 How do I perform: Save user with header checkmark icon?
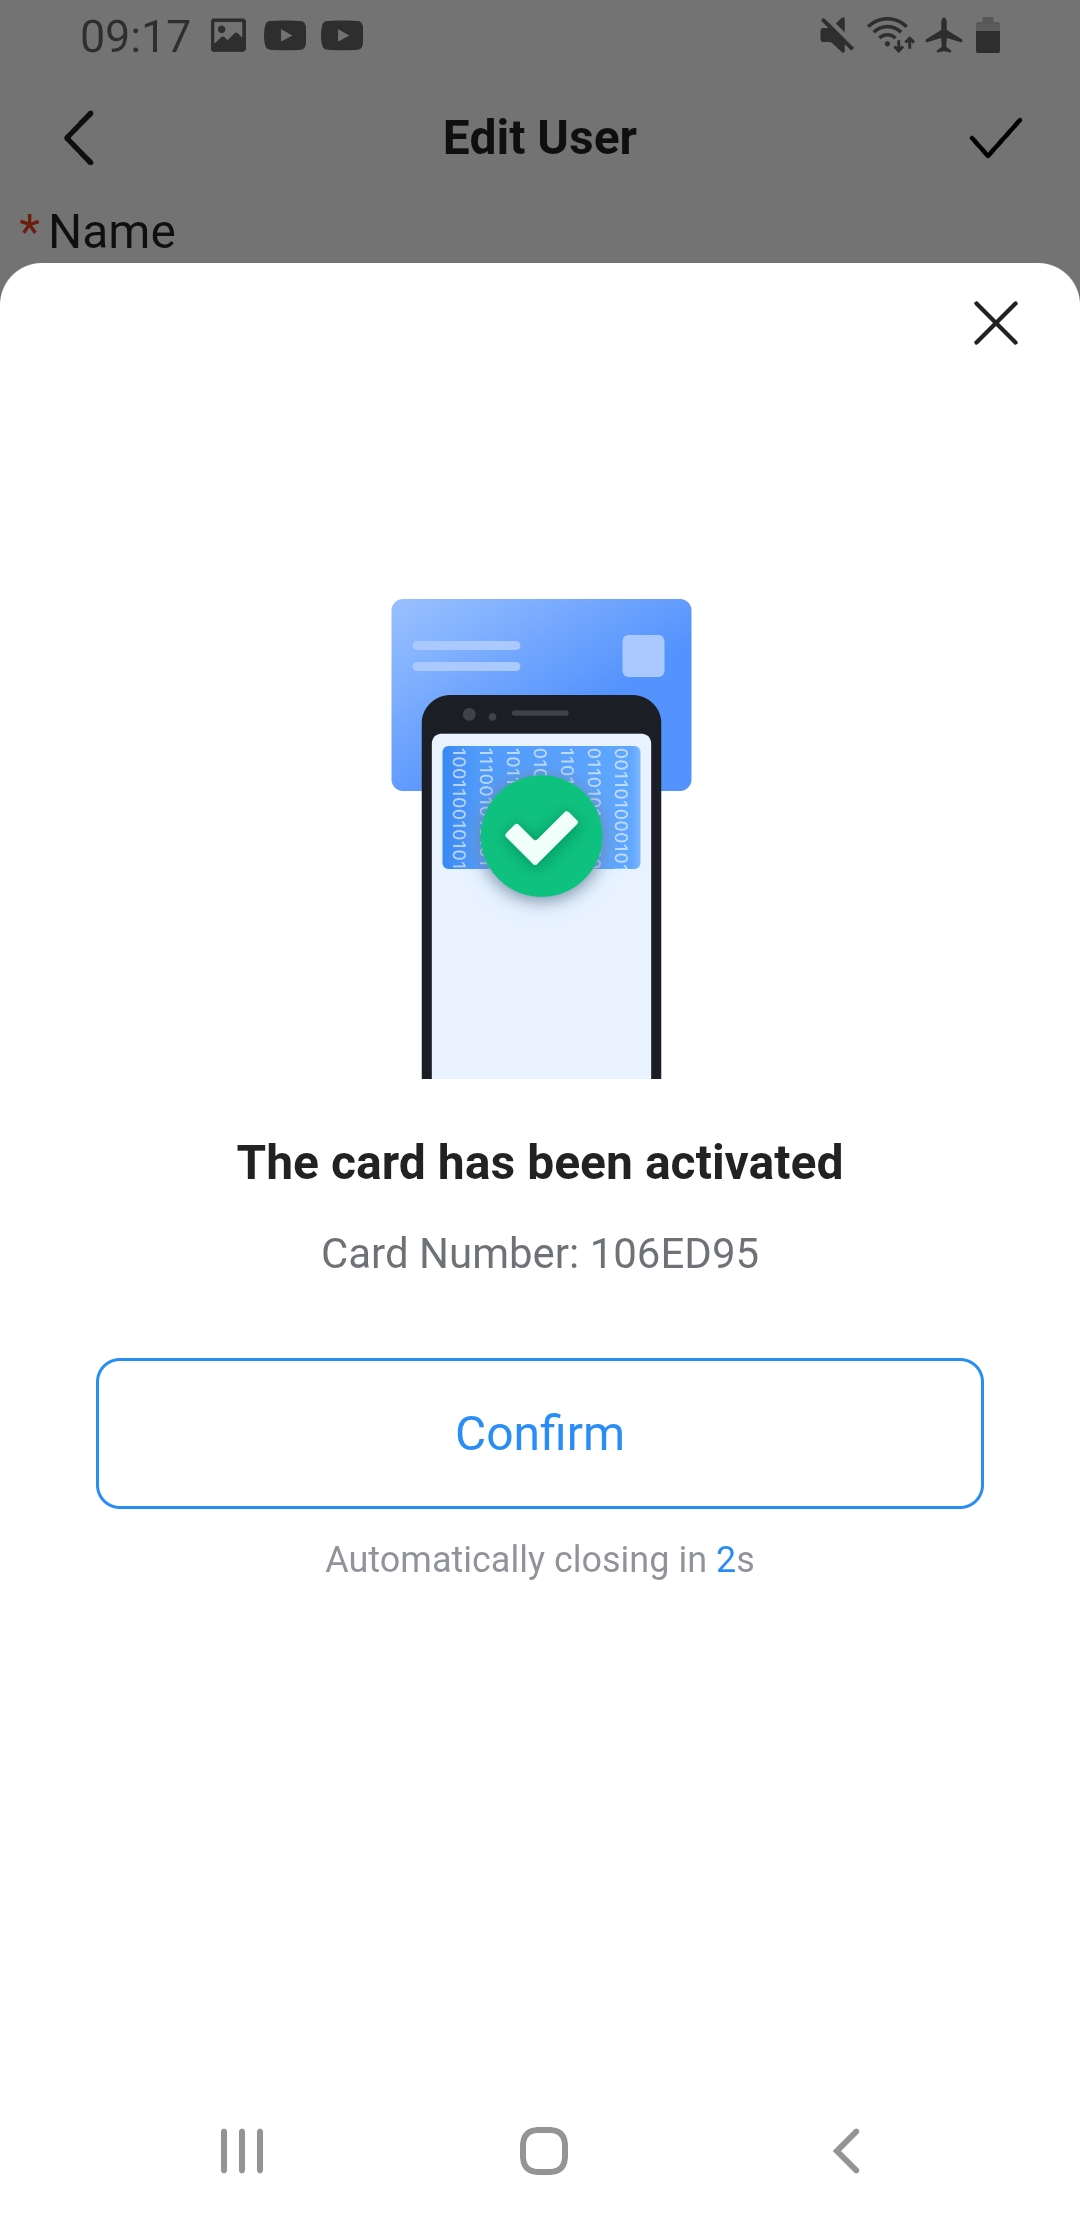point(996,138)
